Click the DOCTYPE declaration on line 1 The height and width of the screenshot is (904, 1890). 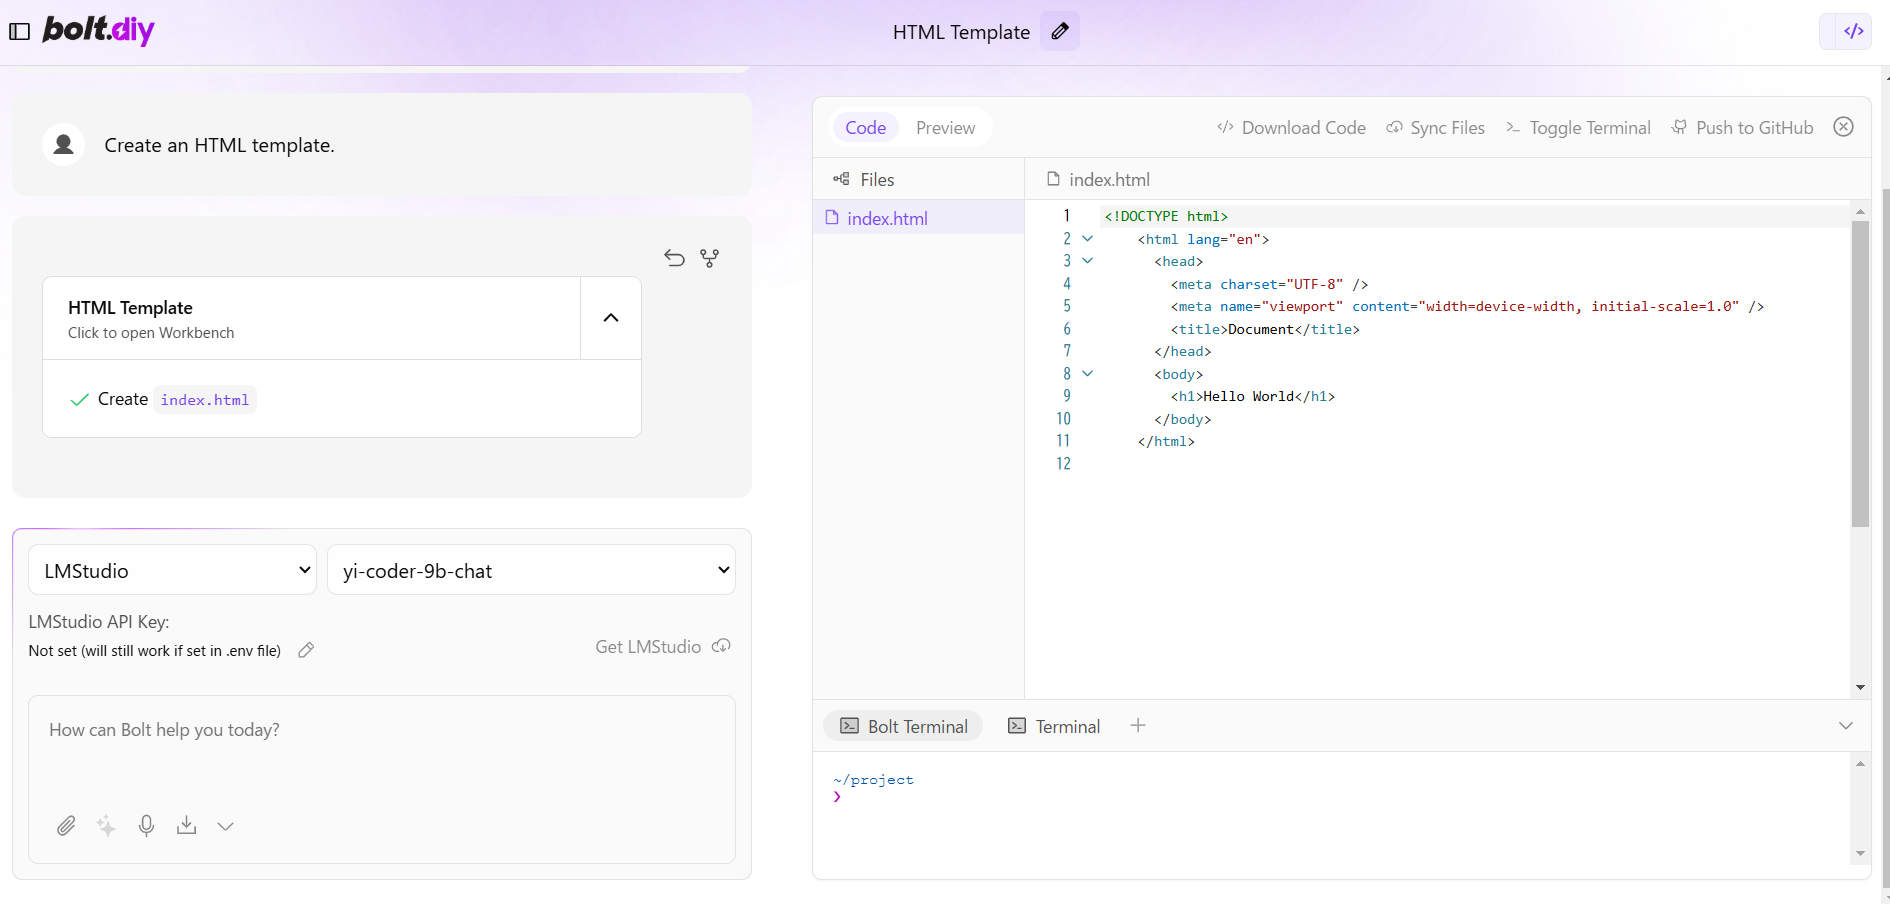point(1166,216)
